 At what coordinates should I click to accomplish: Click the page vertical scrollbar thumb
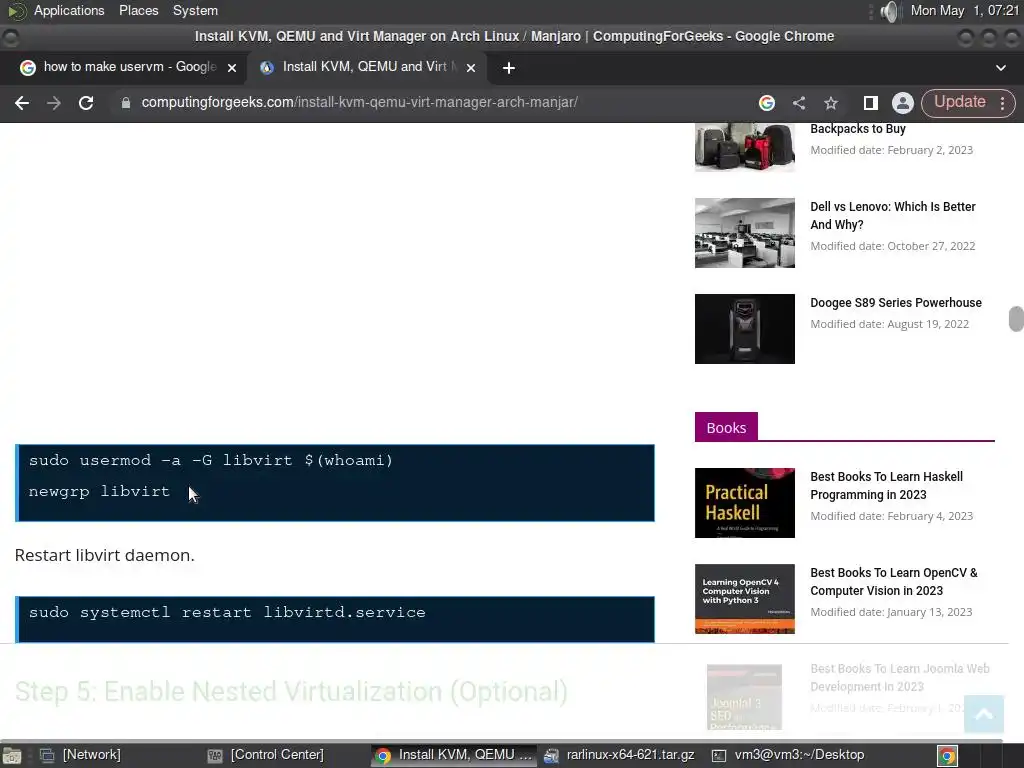click(x=1016, y=319)
